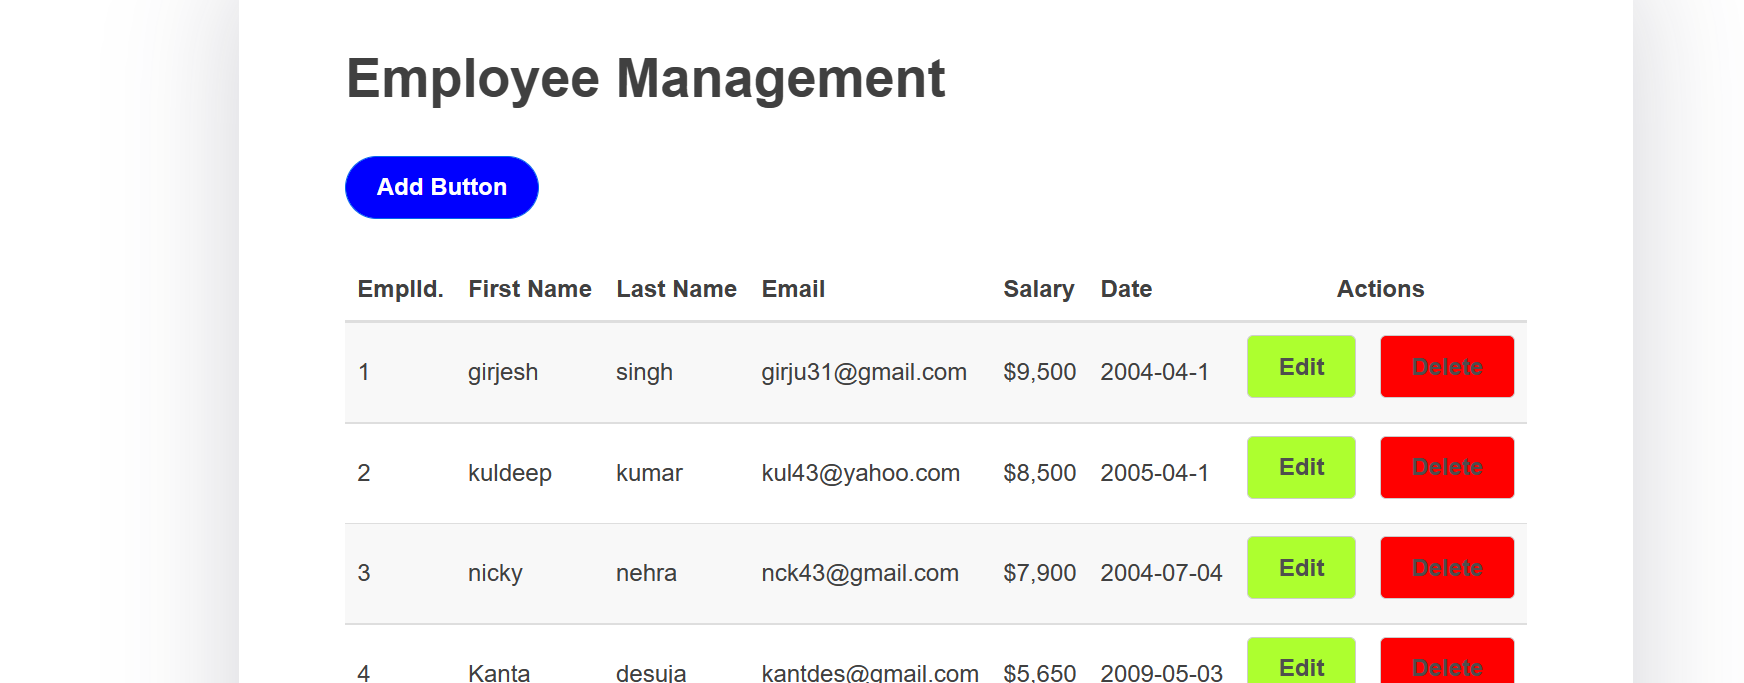The image size is (1744, 683).
Task: Select the Email column header
Action: (793, 289)
